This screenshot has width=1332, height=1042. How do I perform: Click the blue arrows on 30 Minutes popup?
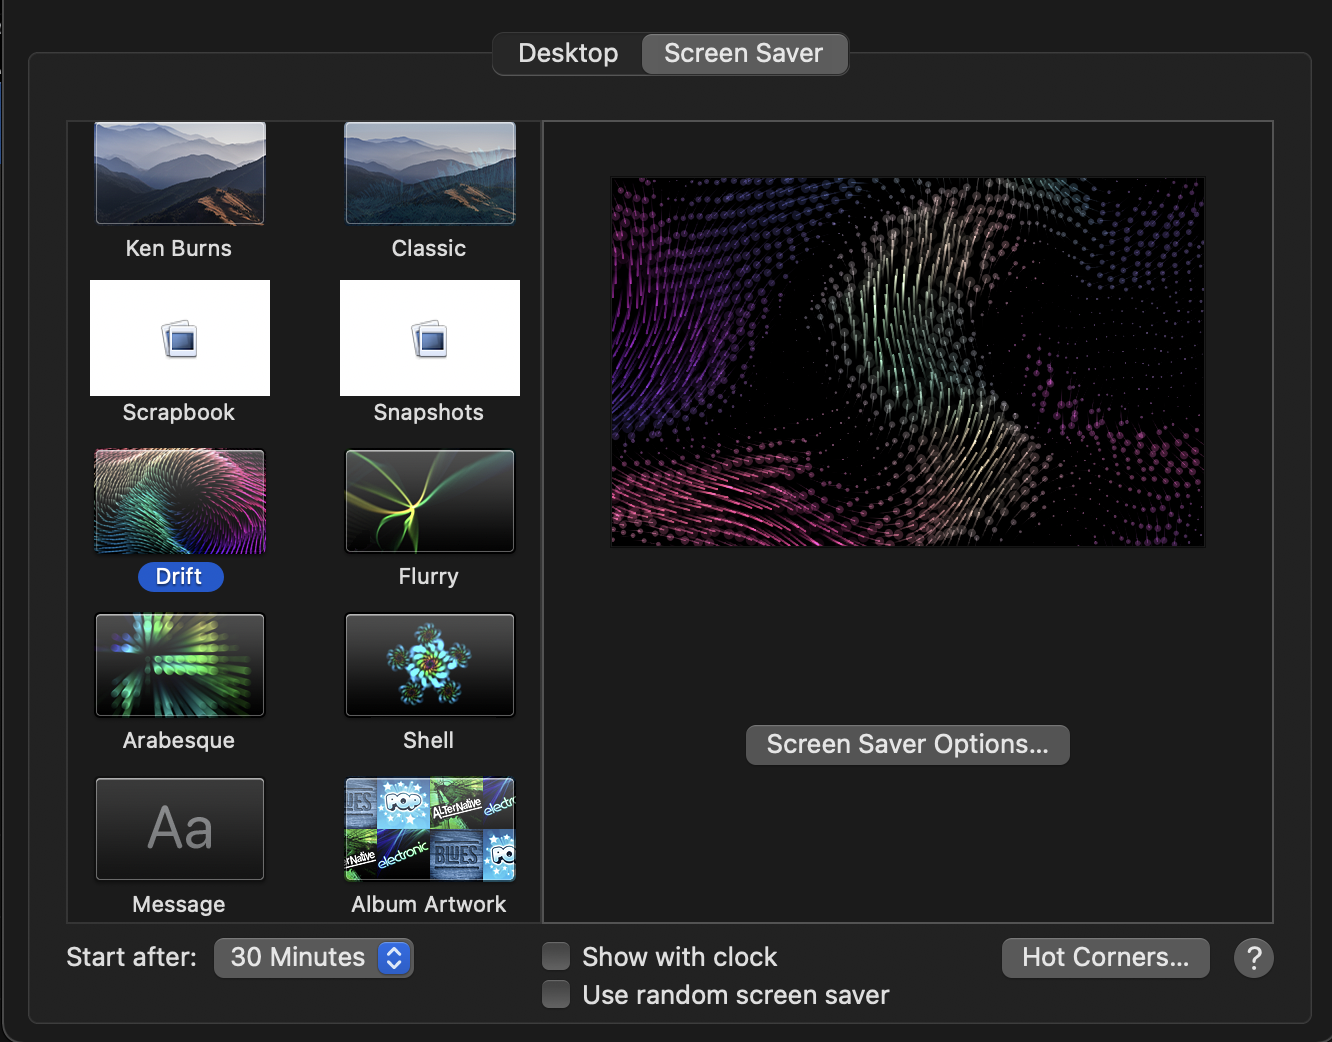(x=394, y=958)
